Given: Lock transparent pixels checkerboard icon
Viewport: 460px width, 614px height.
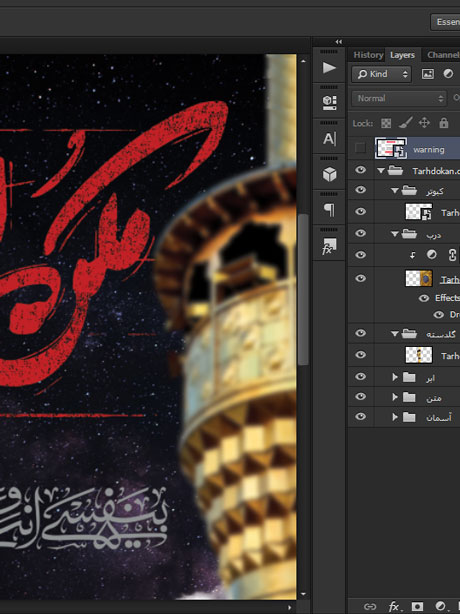Looking at the screenshot, I should pos(386,123).
